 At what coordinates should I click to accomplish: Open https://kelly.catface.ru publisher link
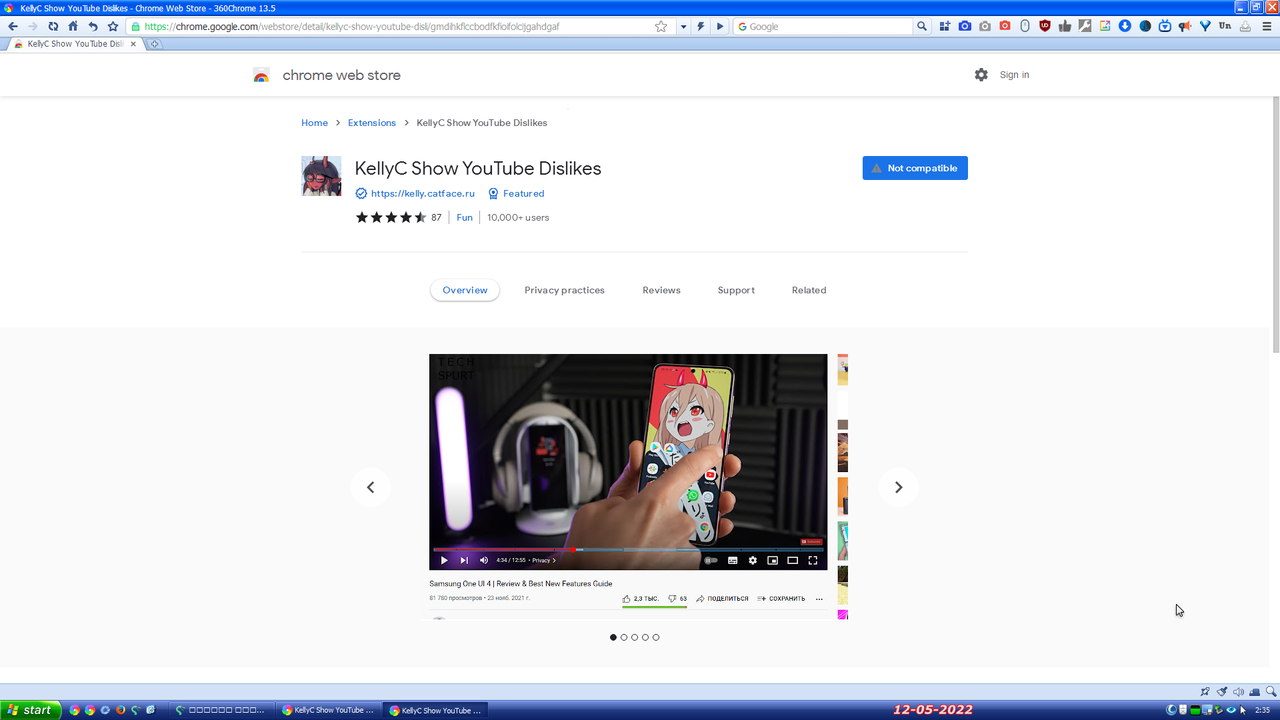click(x=423, y=193)
